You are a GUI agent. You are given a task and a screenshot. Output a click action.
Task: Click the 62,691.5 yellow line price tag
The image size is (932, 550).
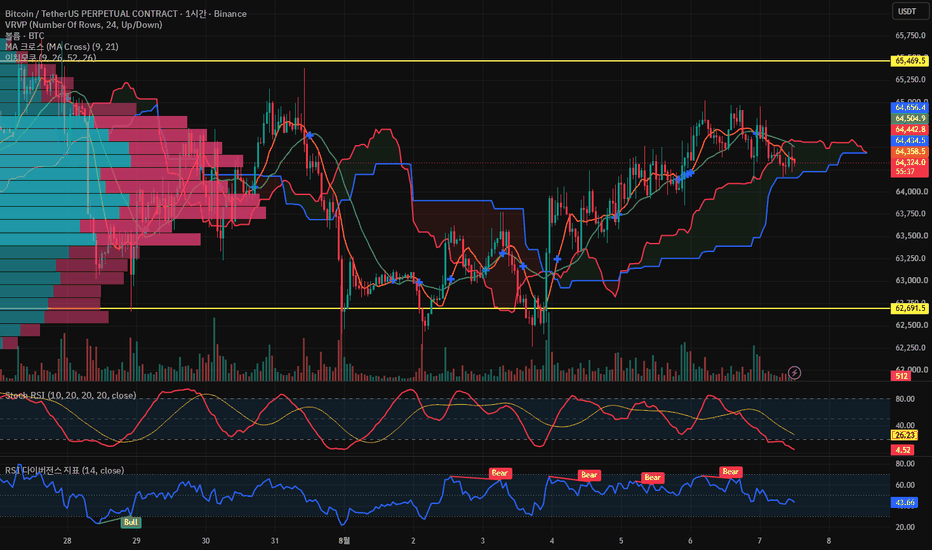[909, 308]
